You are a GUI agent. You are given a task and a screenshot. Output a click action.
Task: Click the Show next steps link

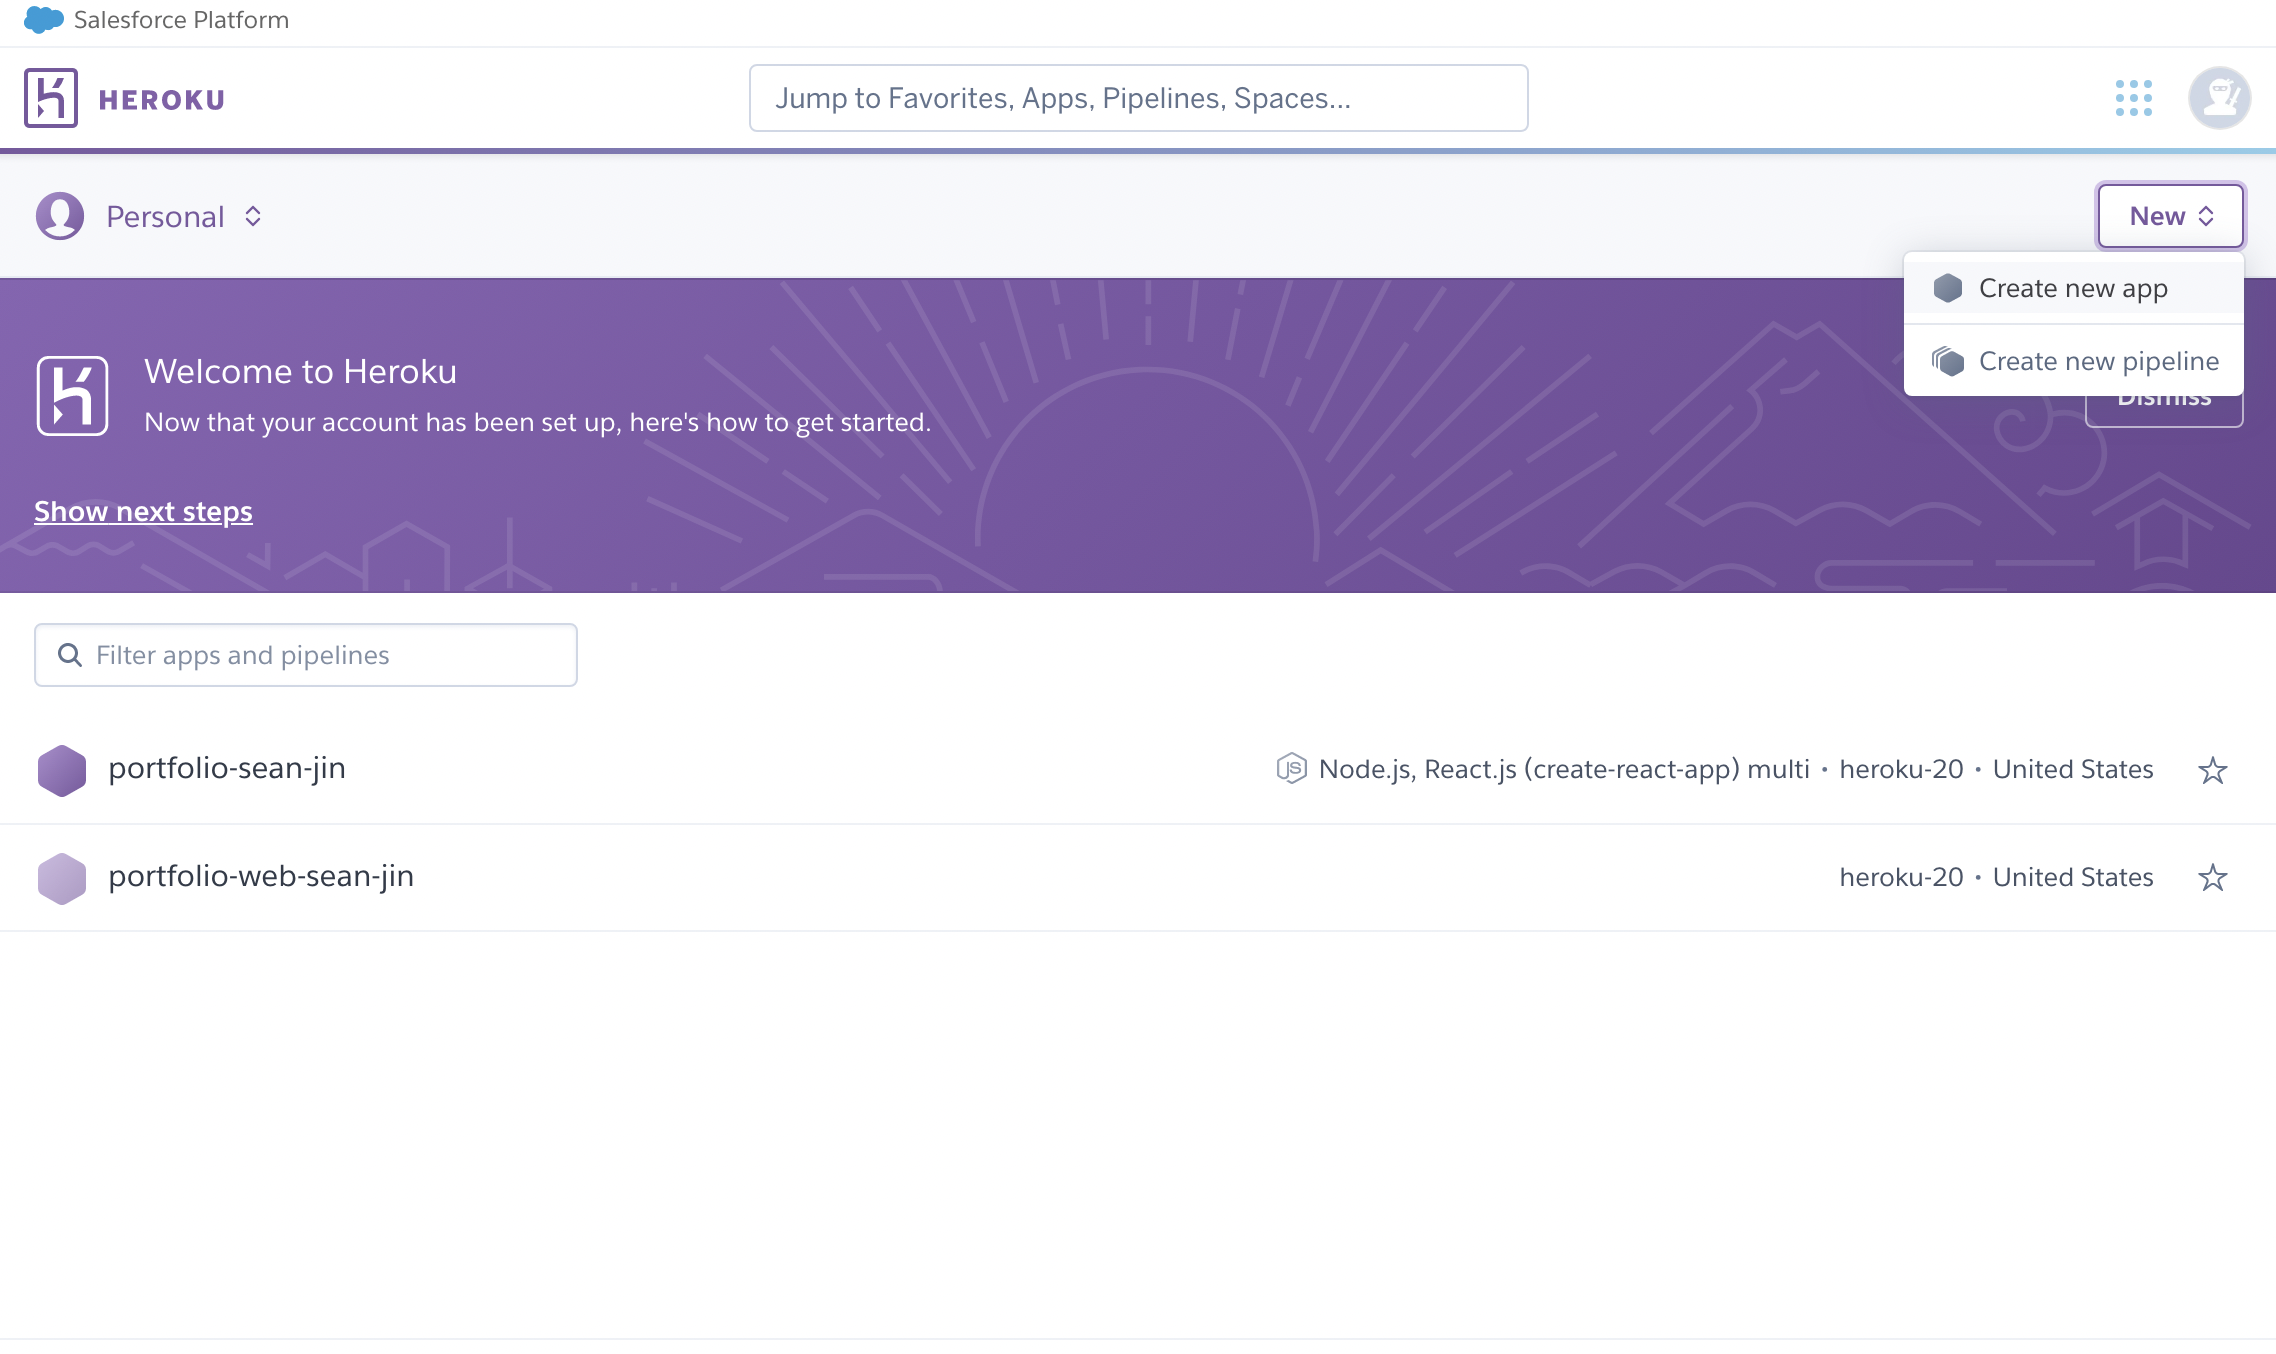tap(143, 511)
